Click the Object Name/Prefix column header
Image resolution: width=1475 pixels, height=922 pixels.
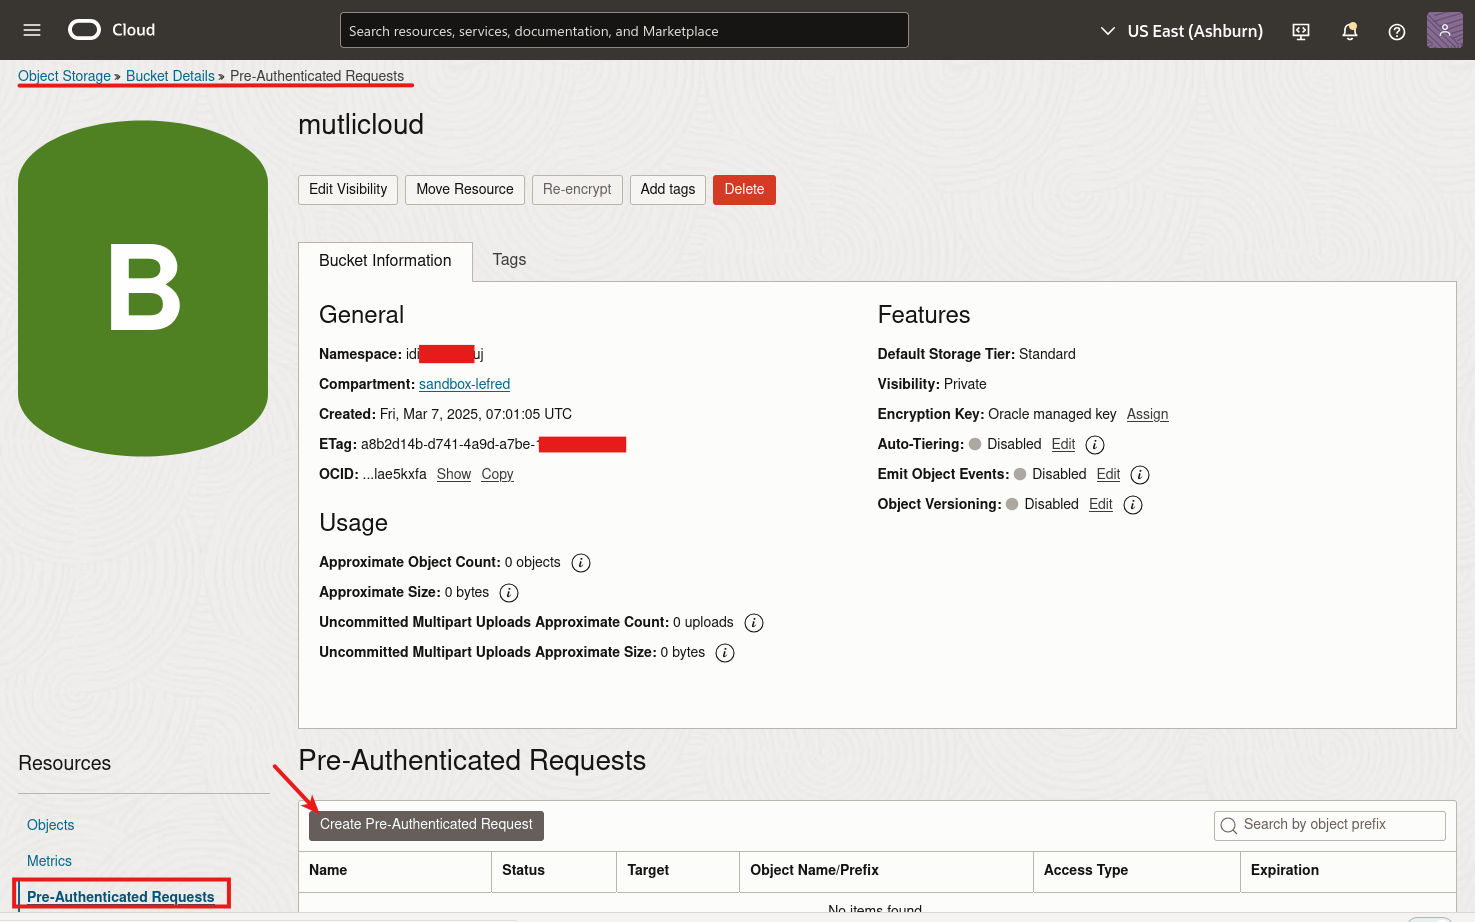tap(886, 871)
